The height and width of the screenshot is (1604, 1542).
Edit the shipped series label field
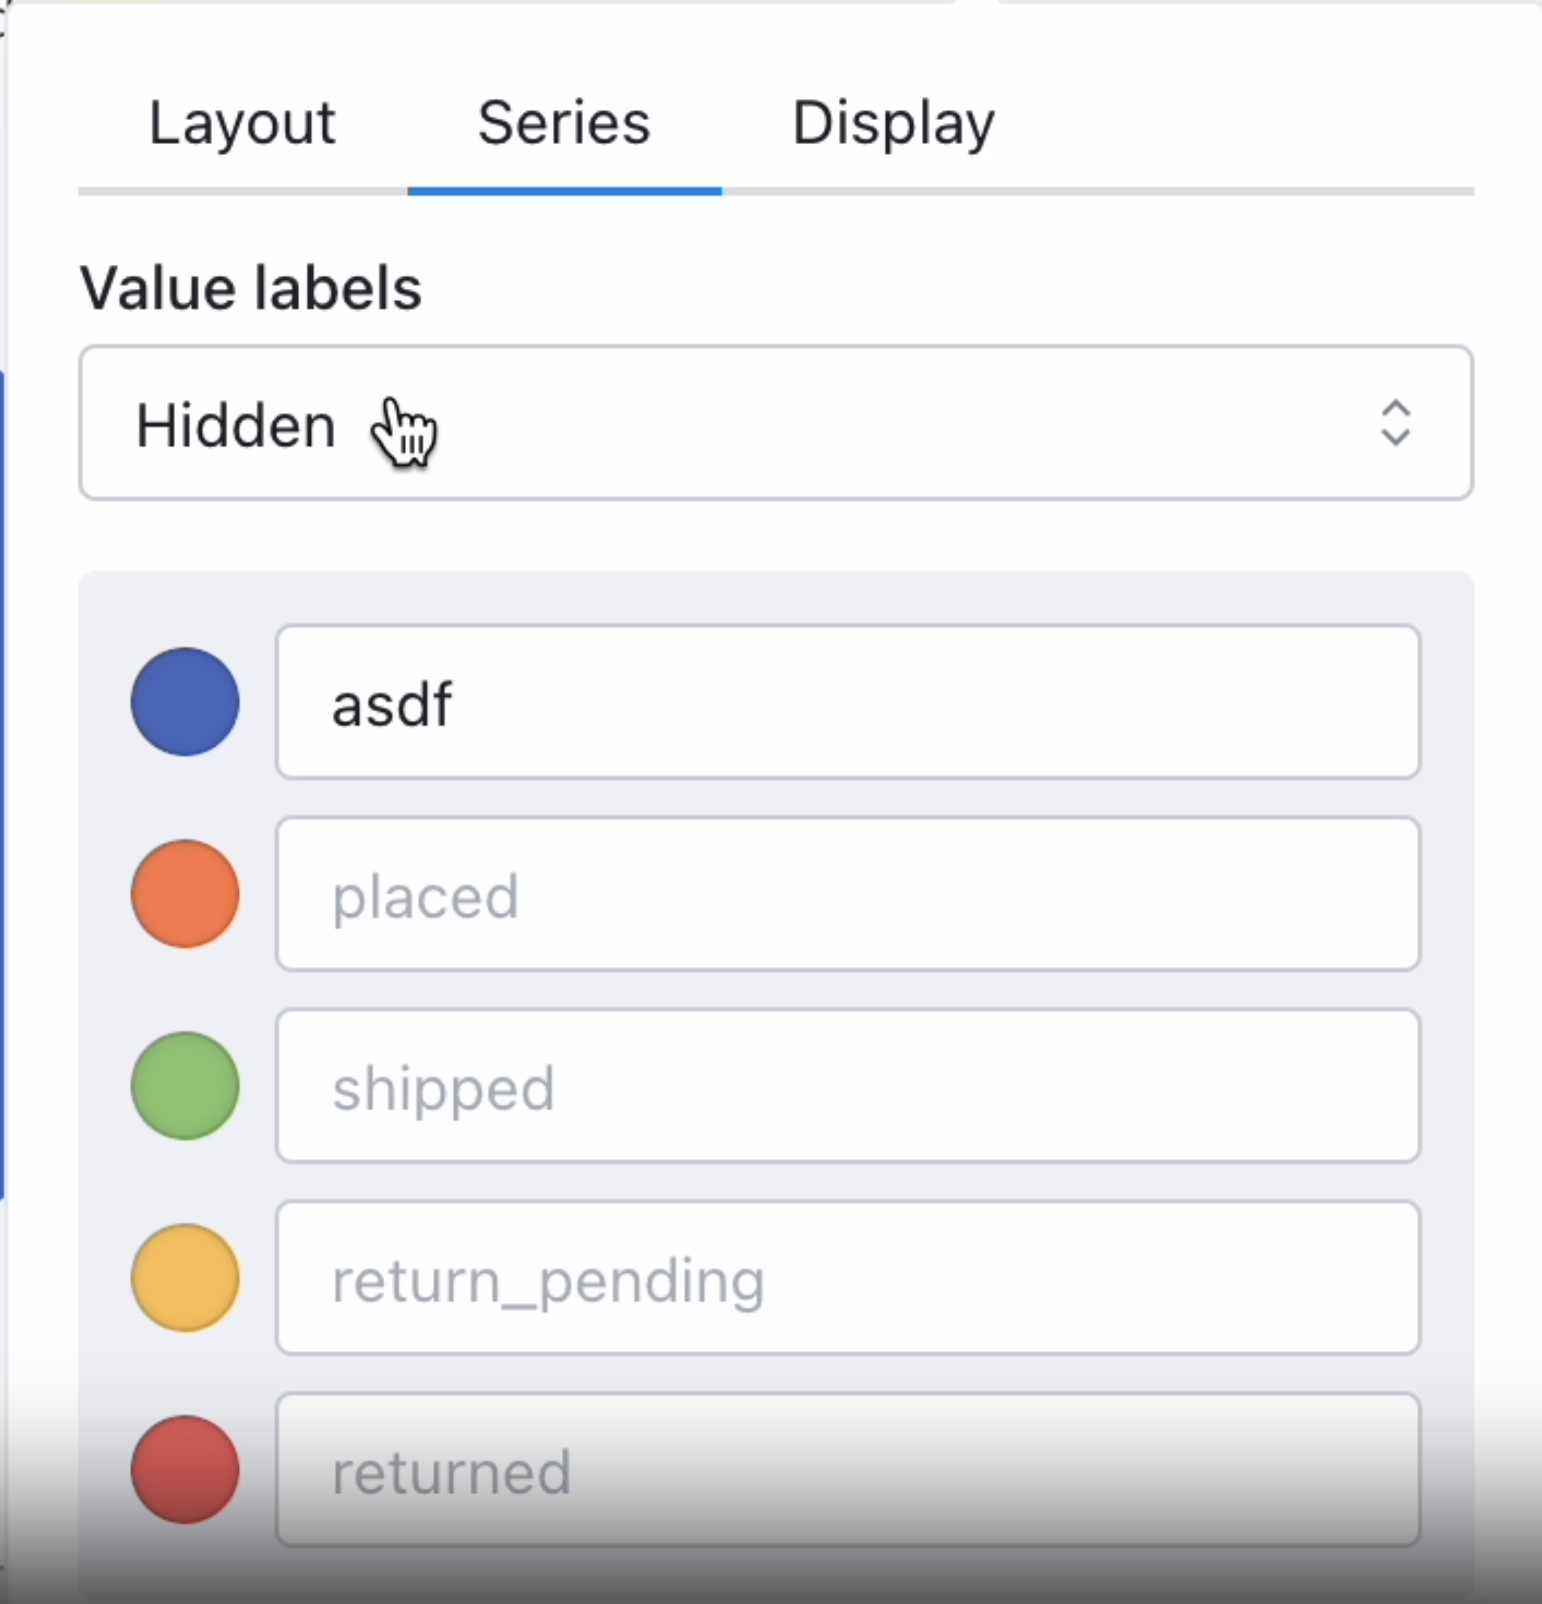848,1086
